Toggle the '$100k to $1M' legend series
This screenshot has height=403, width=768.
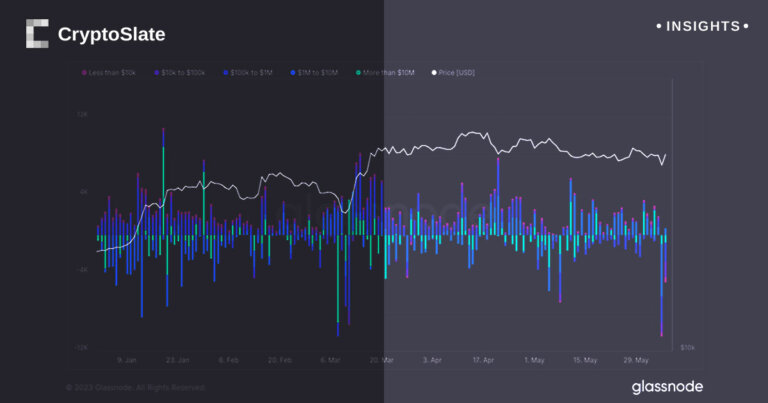point(247,72)
